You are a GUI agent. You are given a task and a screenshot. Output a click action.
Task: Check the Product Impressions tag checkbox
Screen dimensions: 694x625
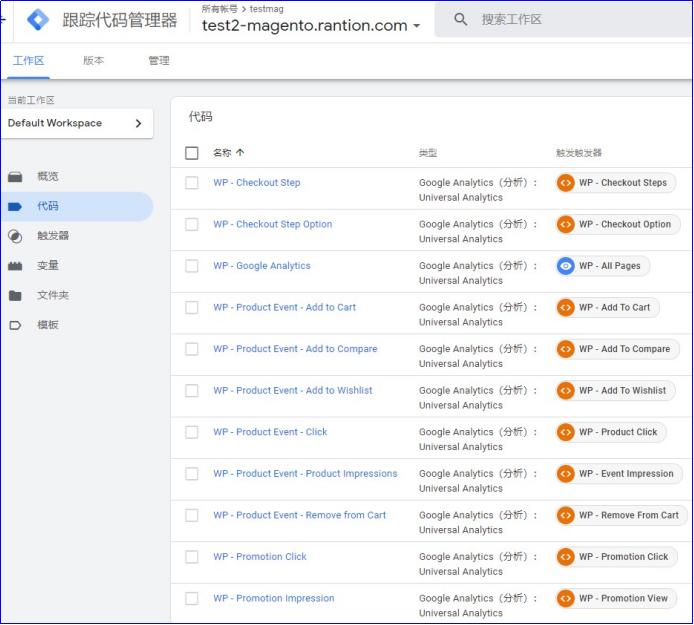point(192,474)
